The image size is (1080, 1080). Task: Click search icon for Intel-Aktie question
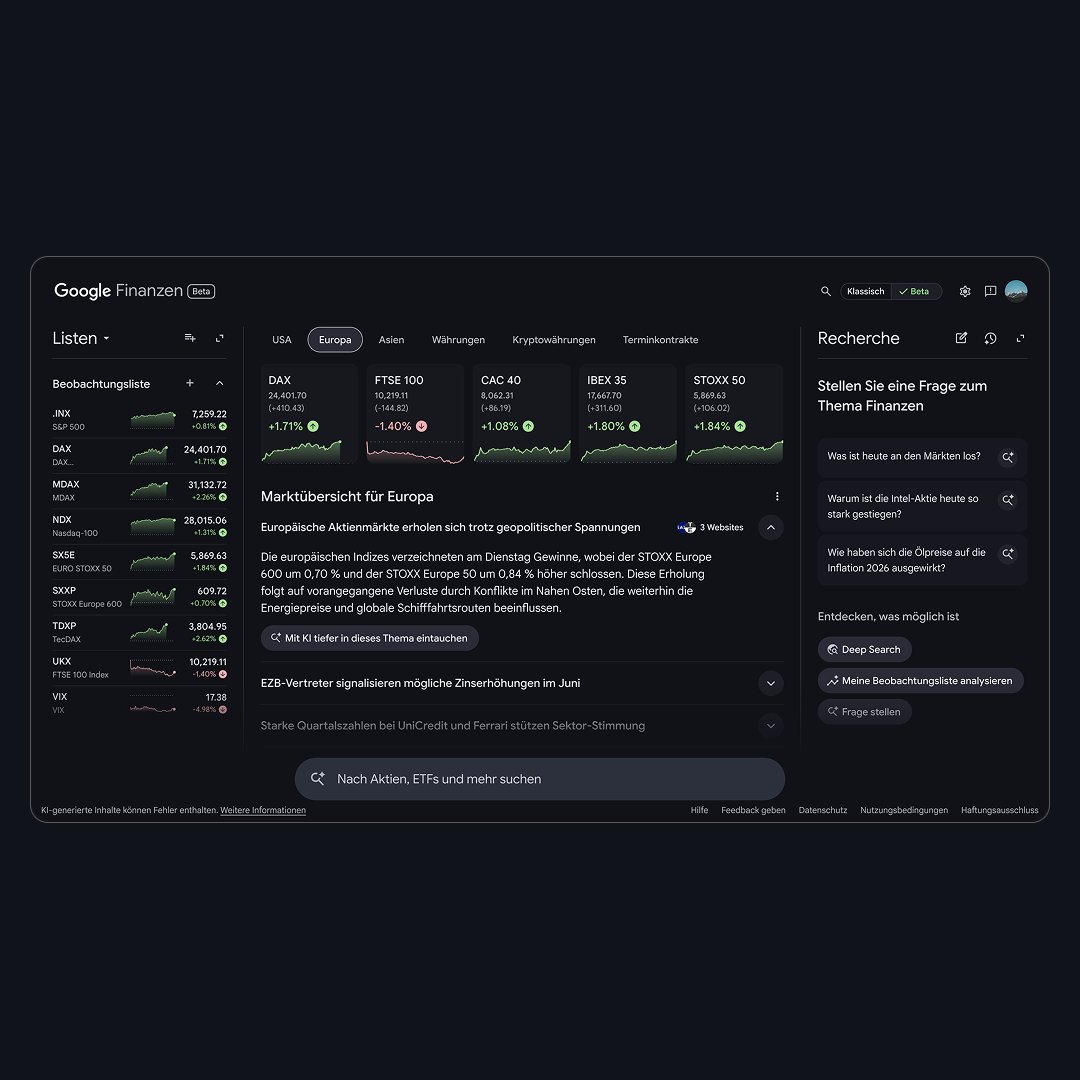click(x=1008, y=500)
